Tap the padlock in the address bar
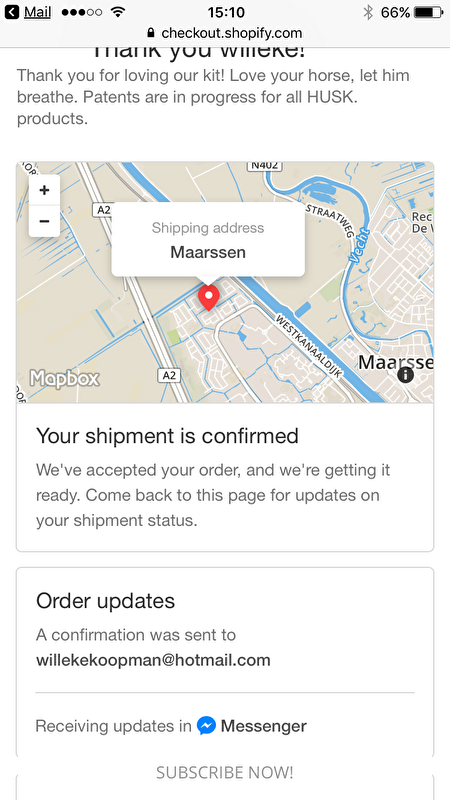Viewport: 450px width, 800px height. [x=151, y=33]
